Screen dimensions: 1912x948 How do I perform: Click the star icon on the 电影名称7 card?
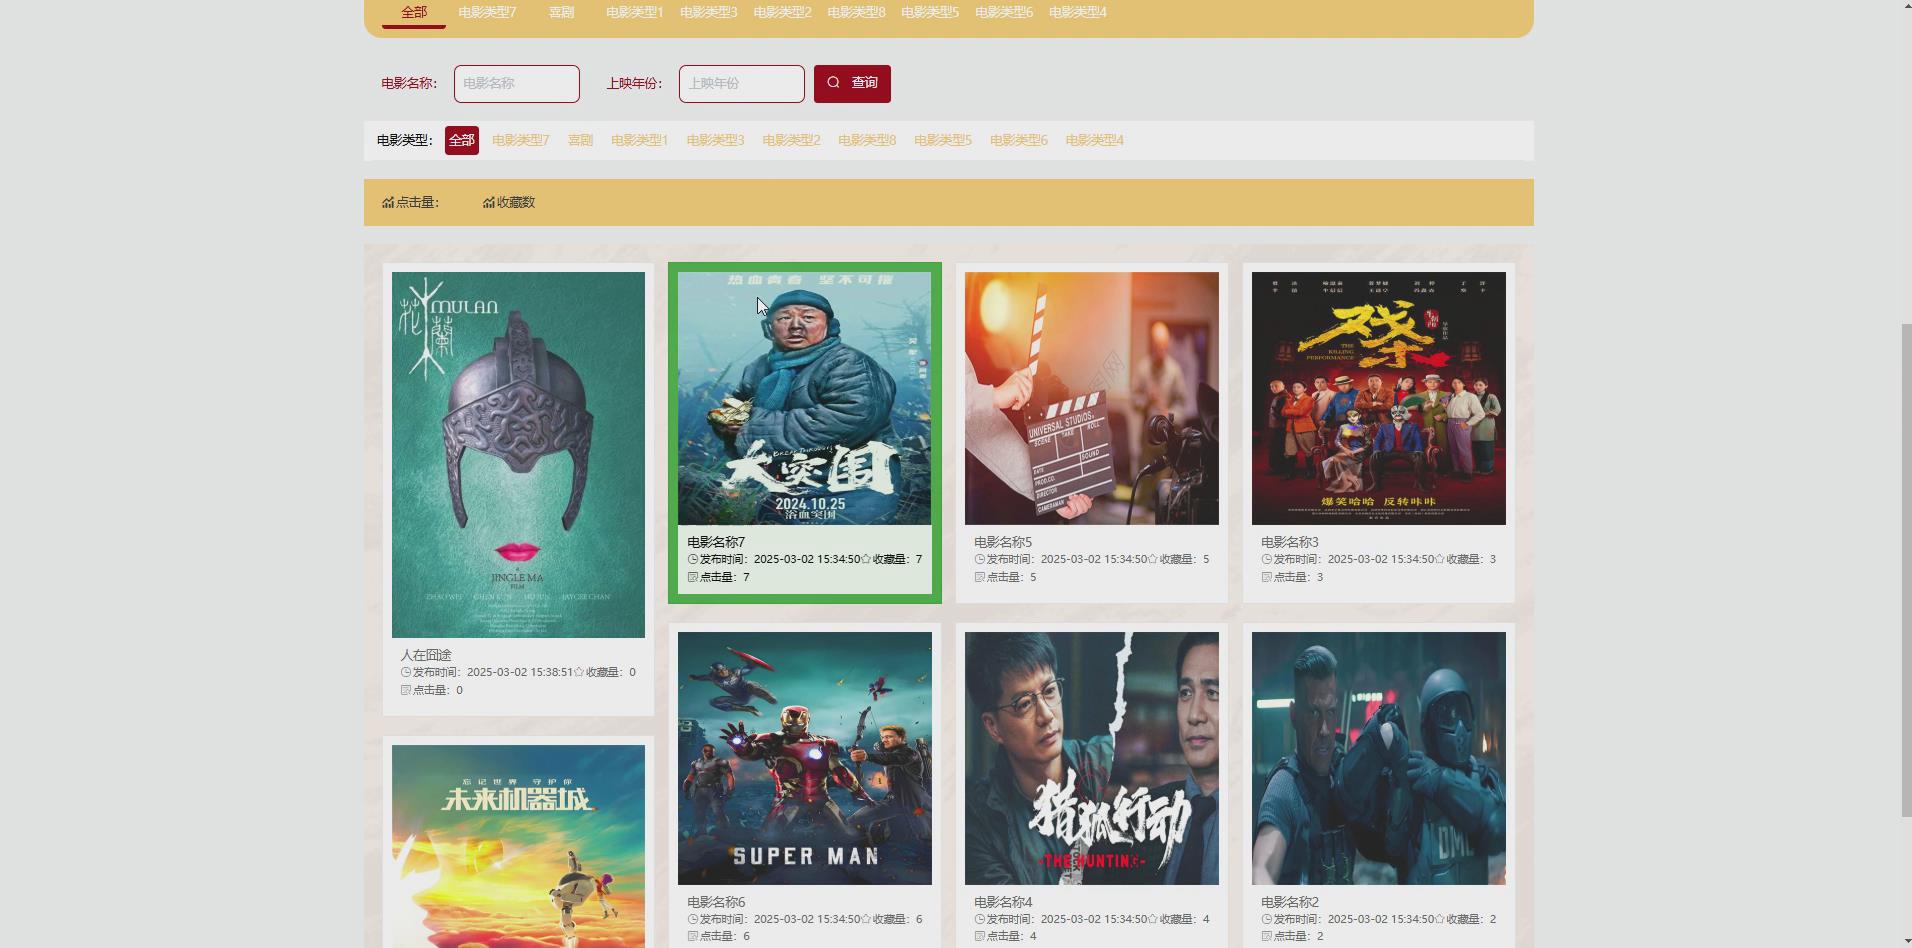(x=866, y=560)
